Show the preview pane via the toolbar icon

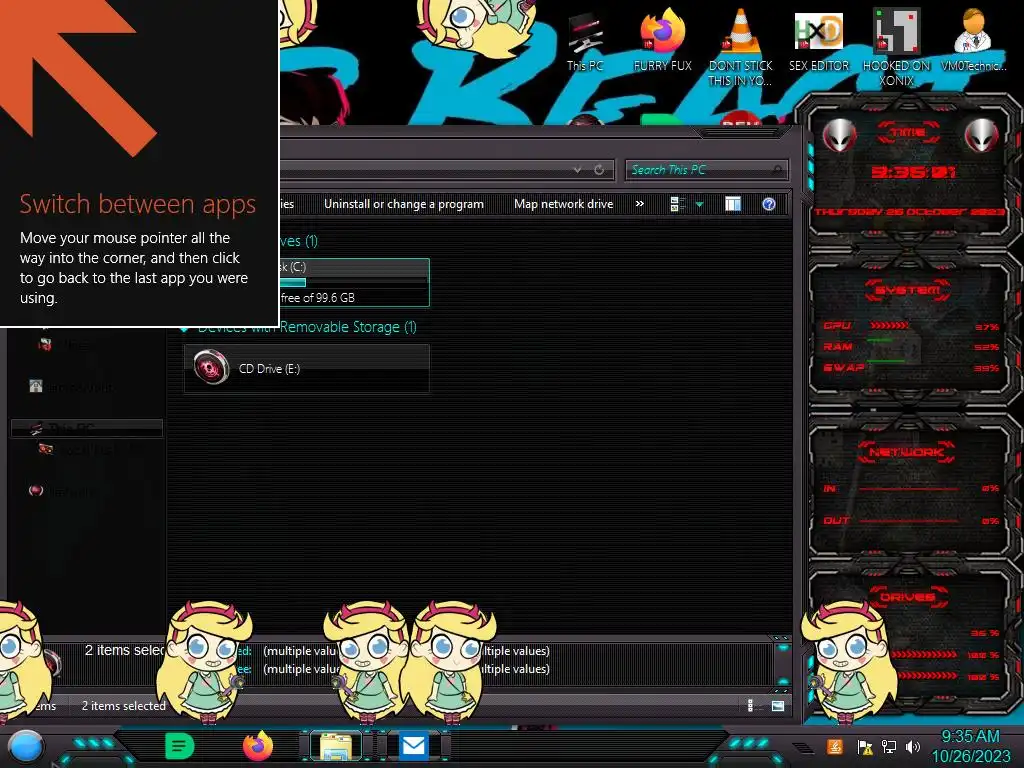(733, 204)
